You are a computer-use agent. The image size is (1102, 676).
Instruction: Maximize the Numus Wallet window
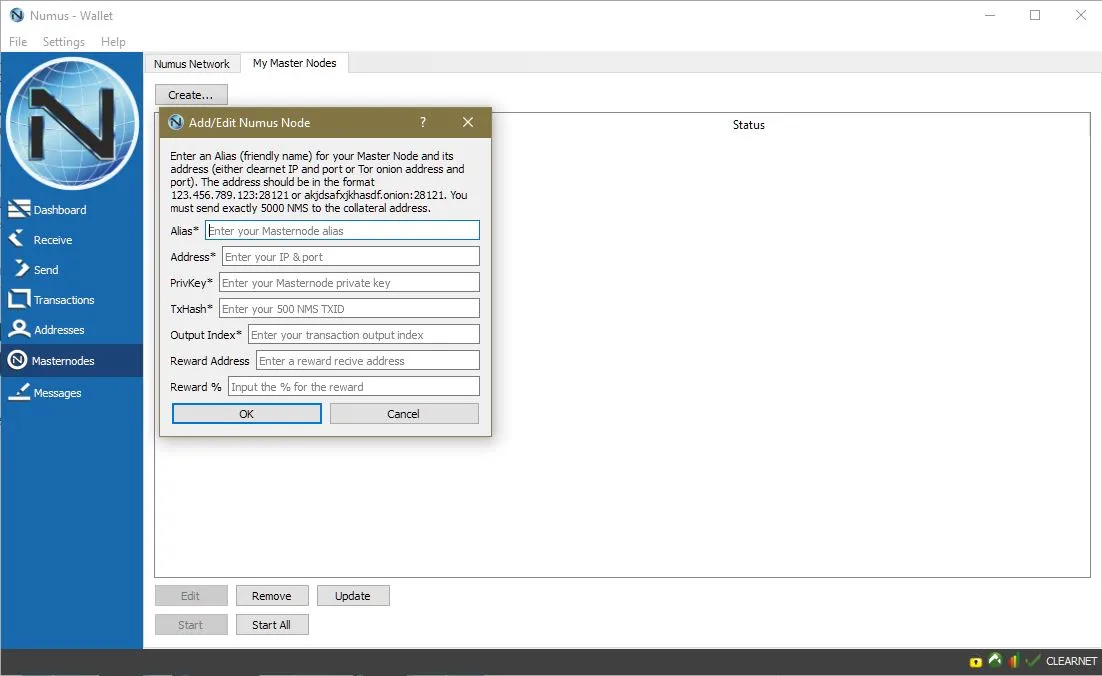coord(1035,15)
